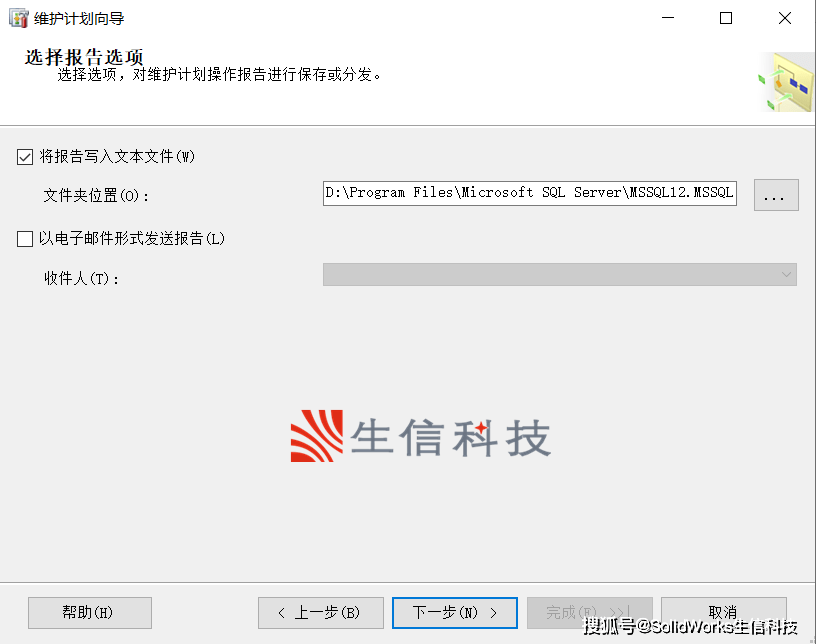
Task: Click the 以电子邮件形式发送报告(L) label text
Action: coord(132,239)
